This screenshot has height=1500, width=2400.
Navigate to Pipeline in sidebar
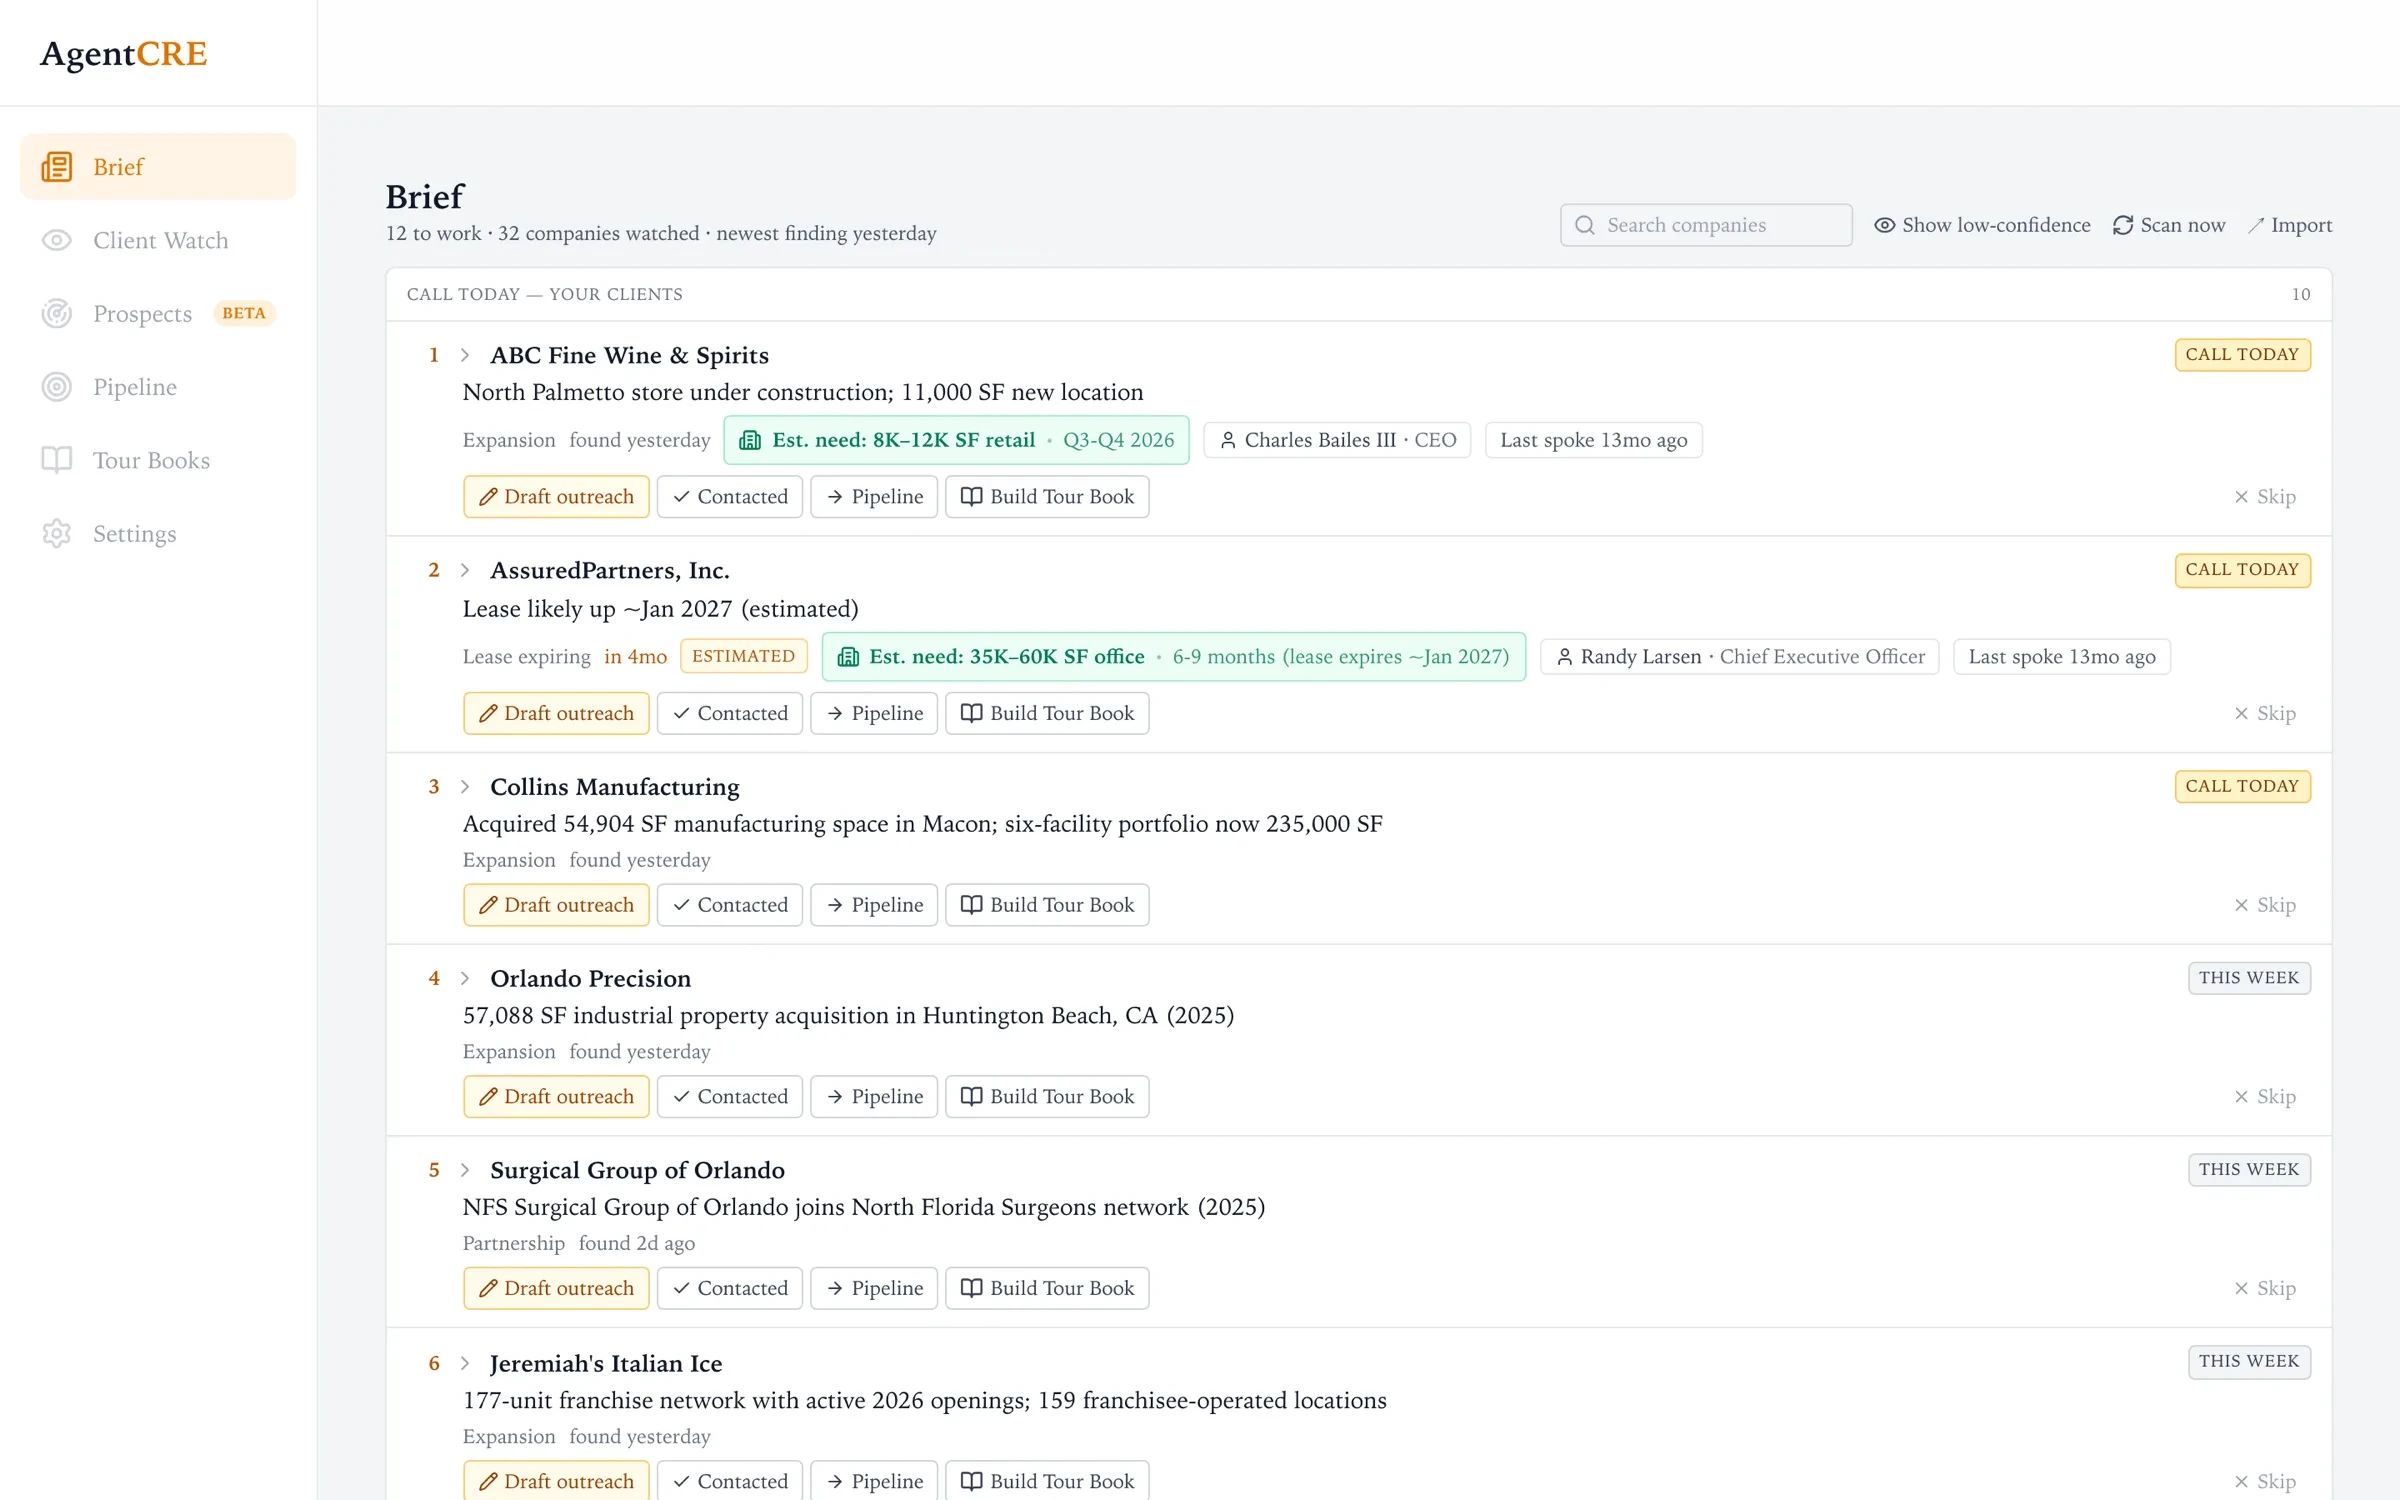158,387
